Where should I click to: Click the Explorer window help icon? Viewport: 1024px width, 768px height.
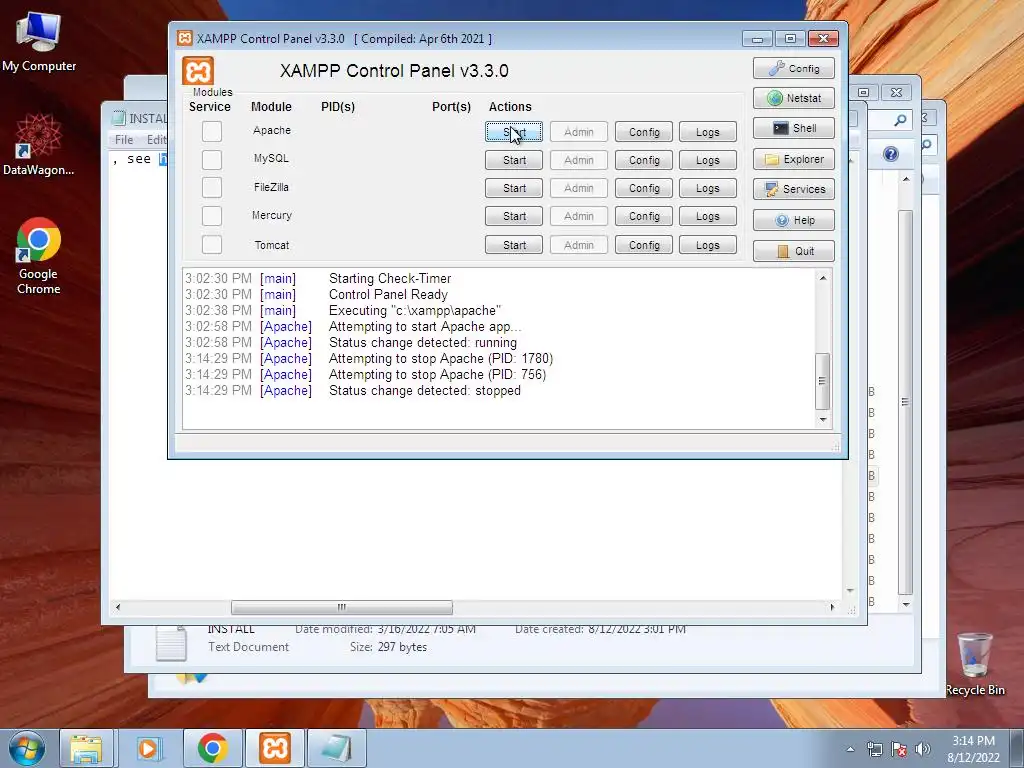tap(890, 154)
